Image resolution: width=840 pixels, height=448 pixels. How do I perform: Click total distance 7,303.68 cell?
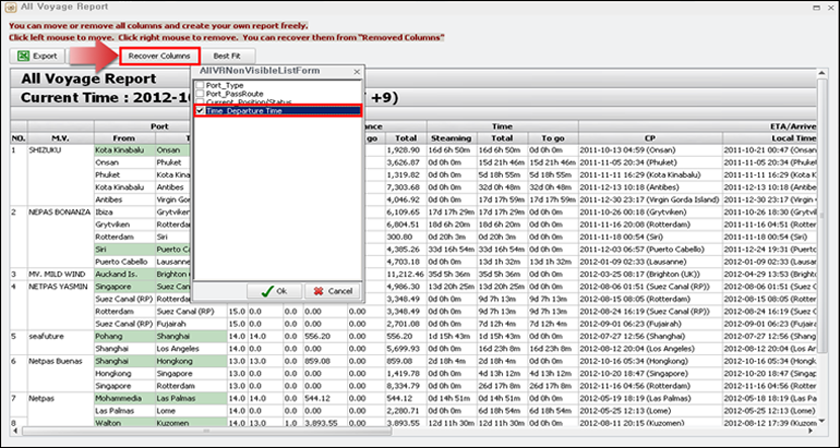[x=406, y=188]
